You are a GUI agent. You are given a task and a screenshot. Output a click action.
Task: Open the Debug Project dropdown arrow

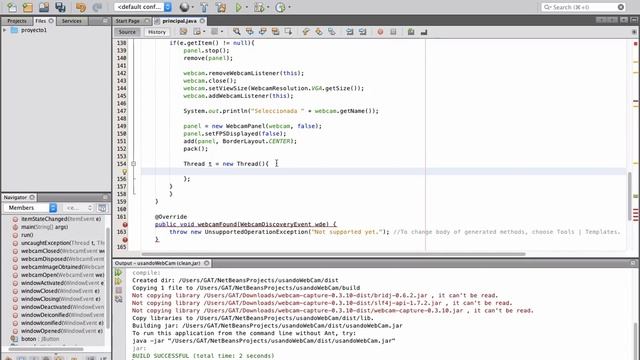tap(268, 7)
